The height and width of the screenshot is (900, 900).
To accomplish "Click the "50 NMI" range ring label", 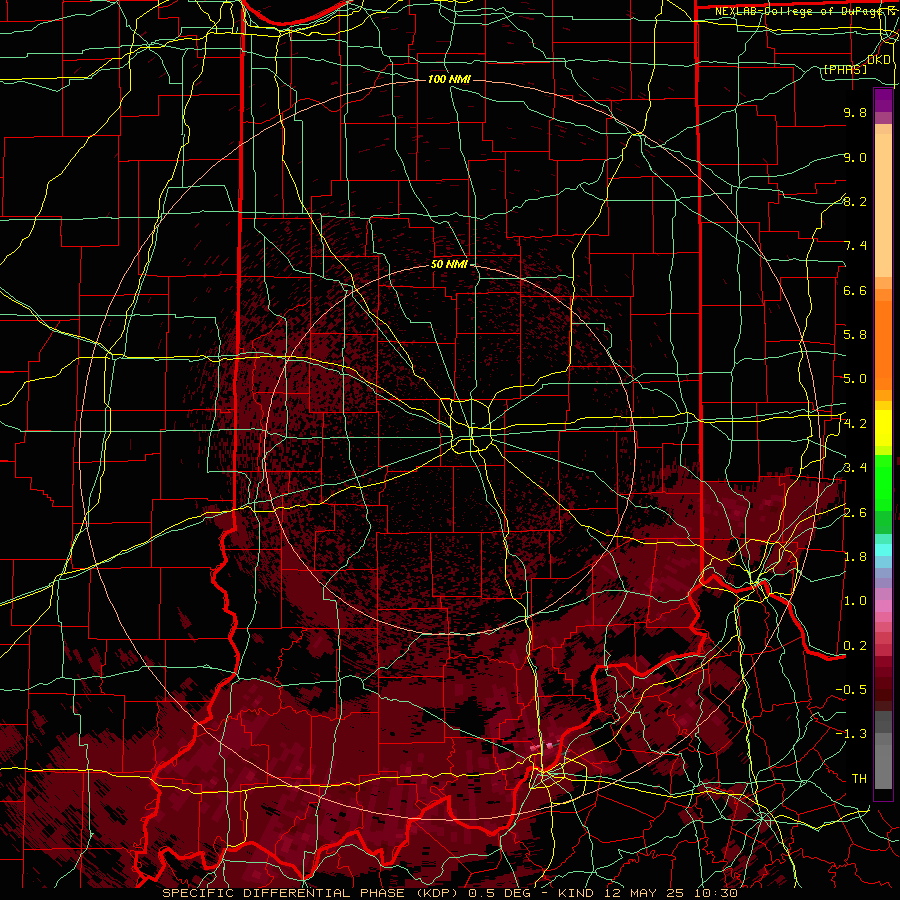I will 449,264.
